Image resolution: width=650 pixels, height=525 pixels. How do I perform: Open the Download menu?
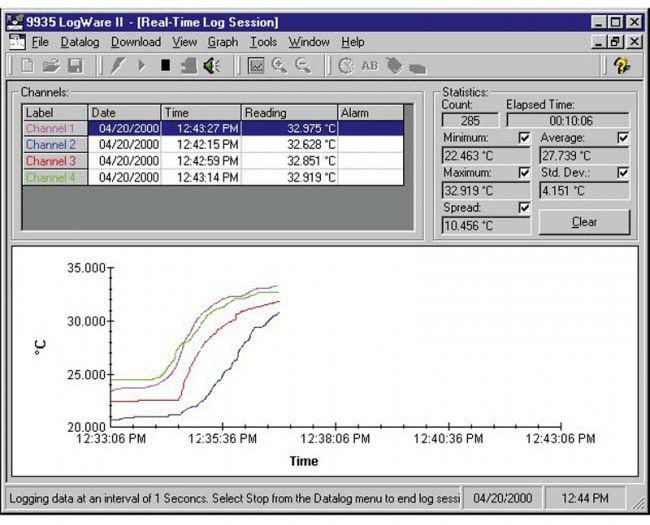pyautogui.click(x=136, y=42)
